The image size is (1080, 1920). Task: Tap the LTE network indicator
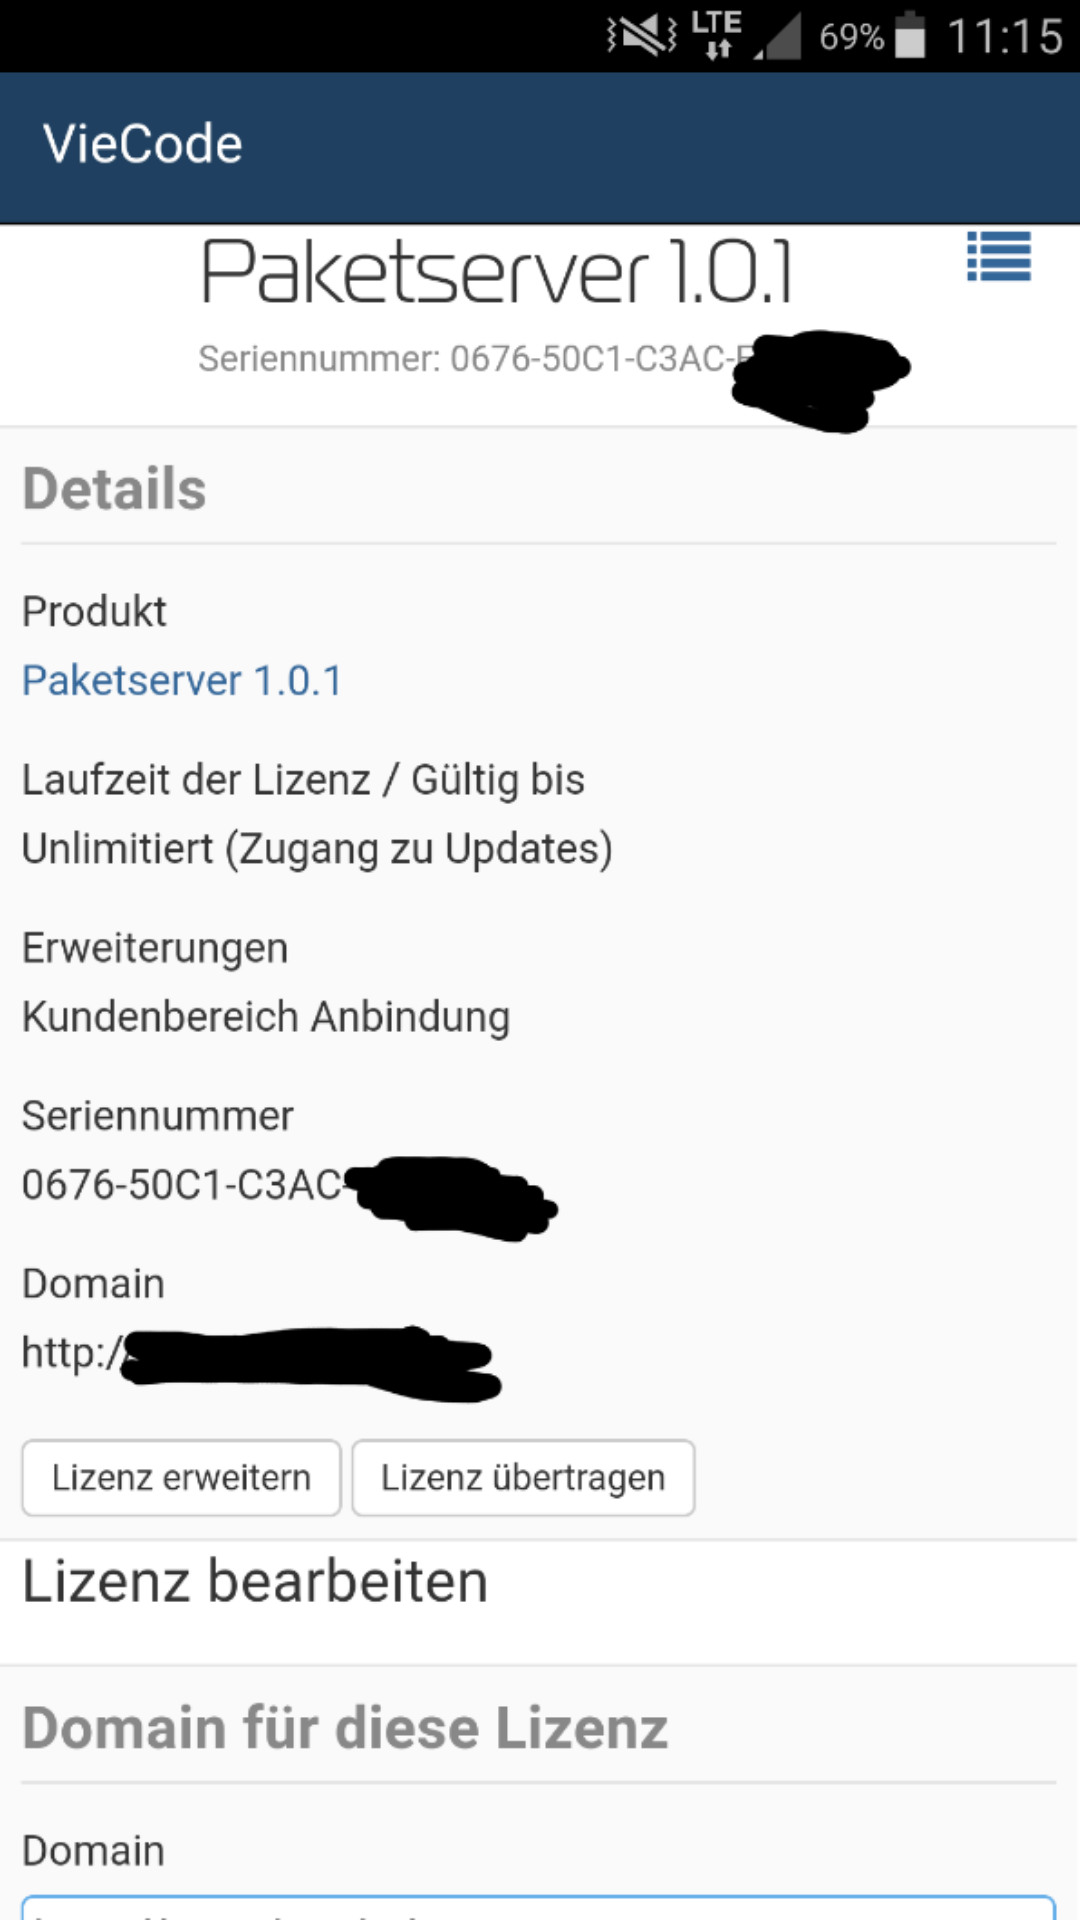716,35
